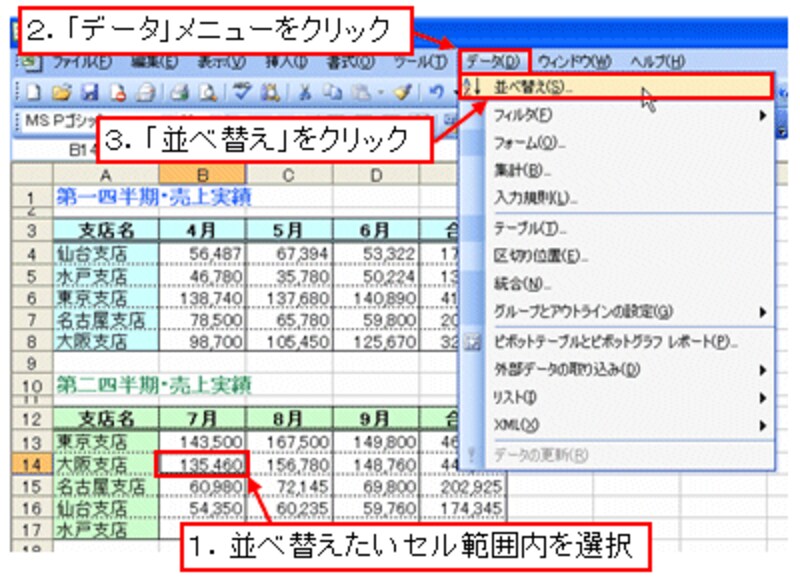
Task: Click cell value 59,760 in row 16
Action: pyautogui.click(x=376, y=508)
